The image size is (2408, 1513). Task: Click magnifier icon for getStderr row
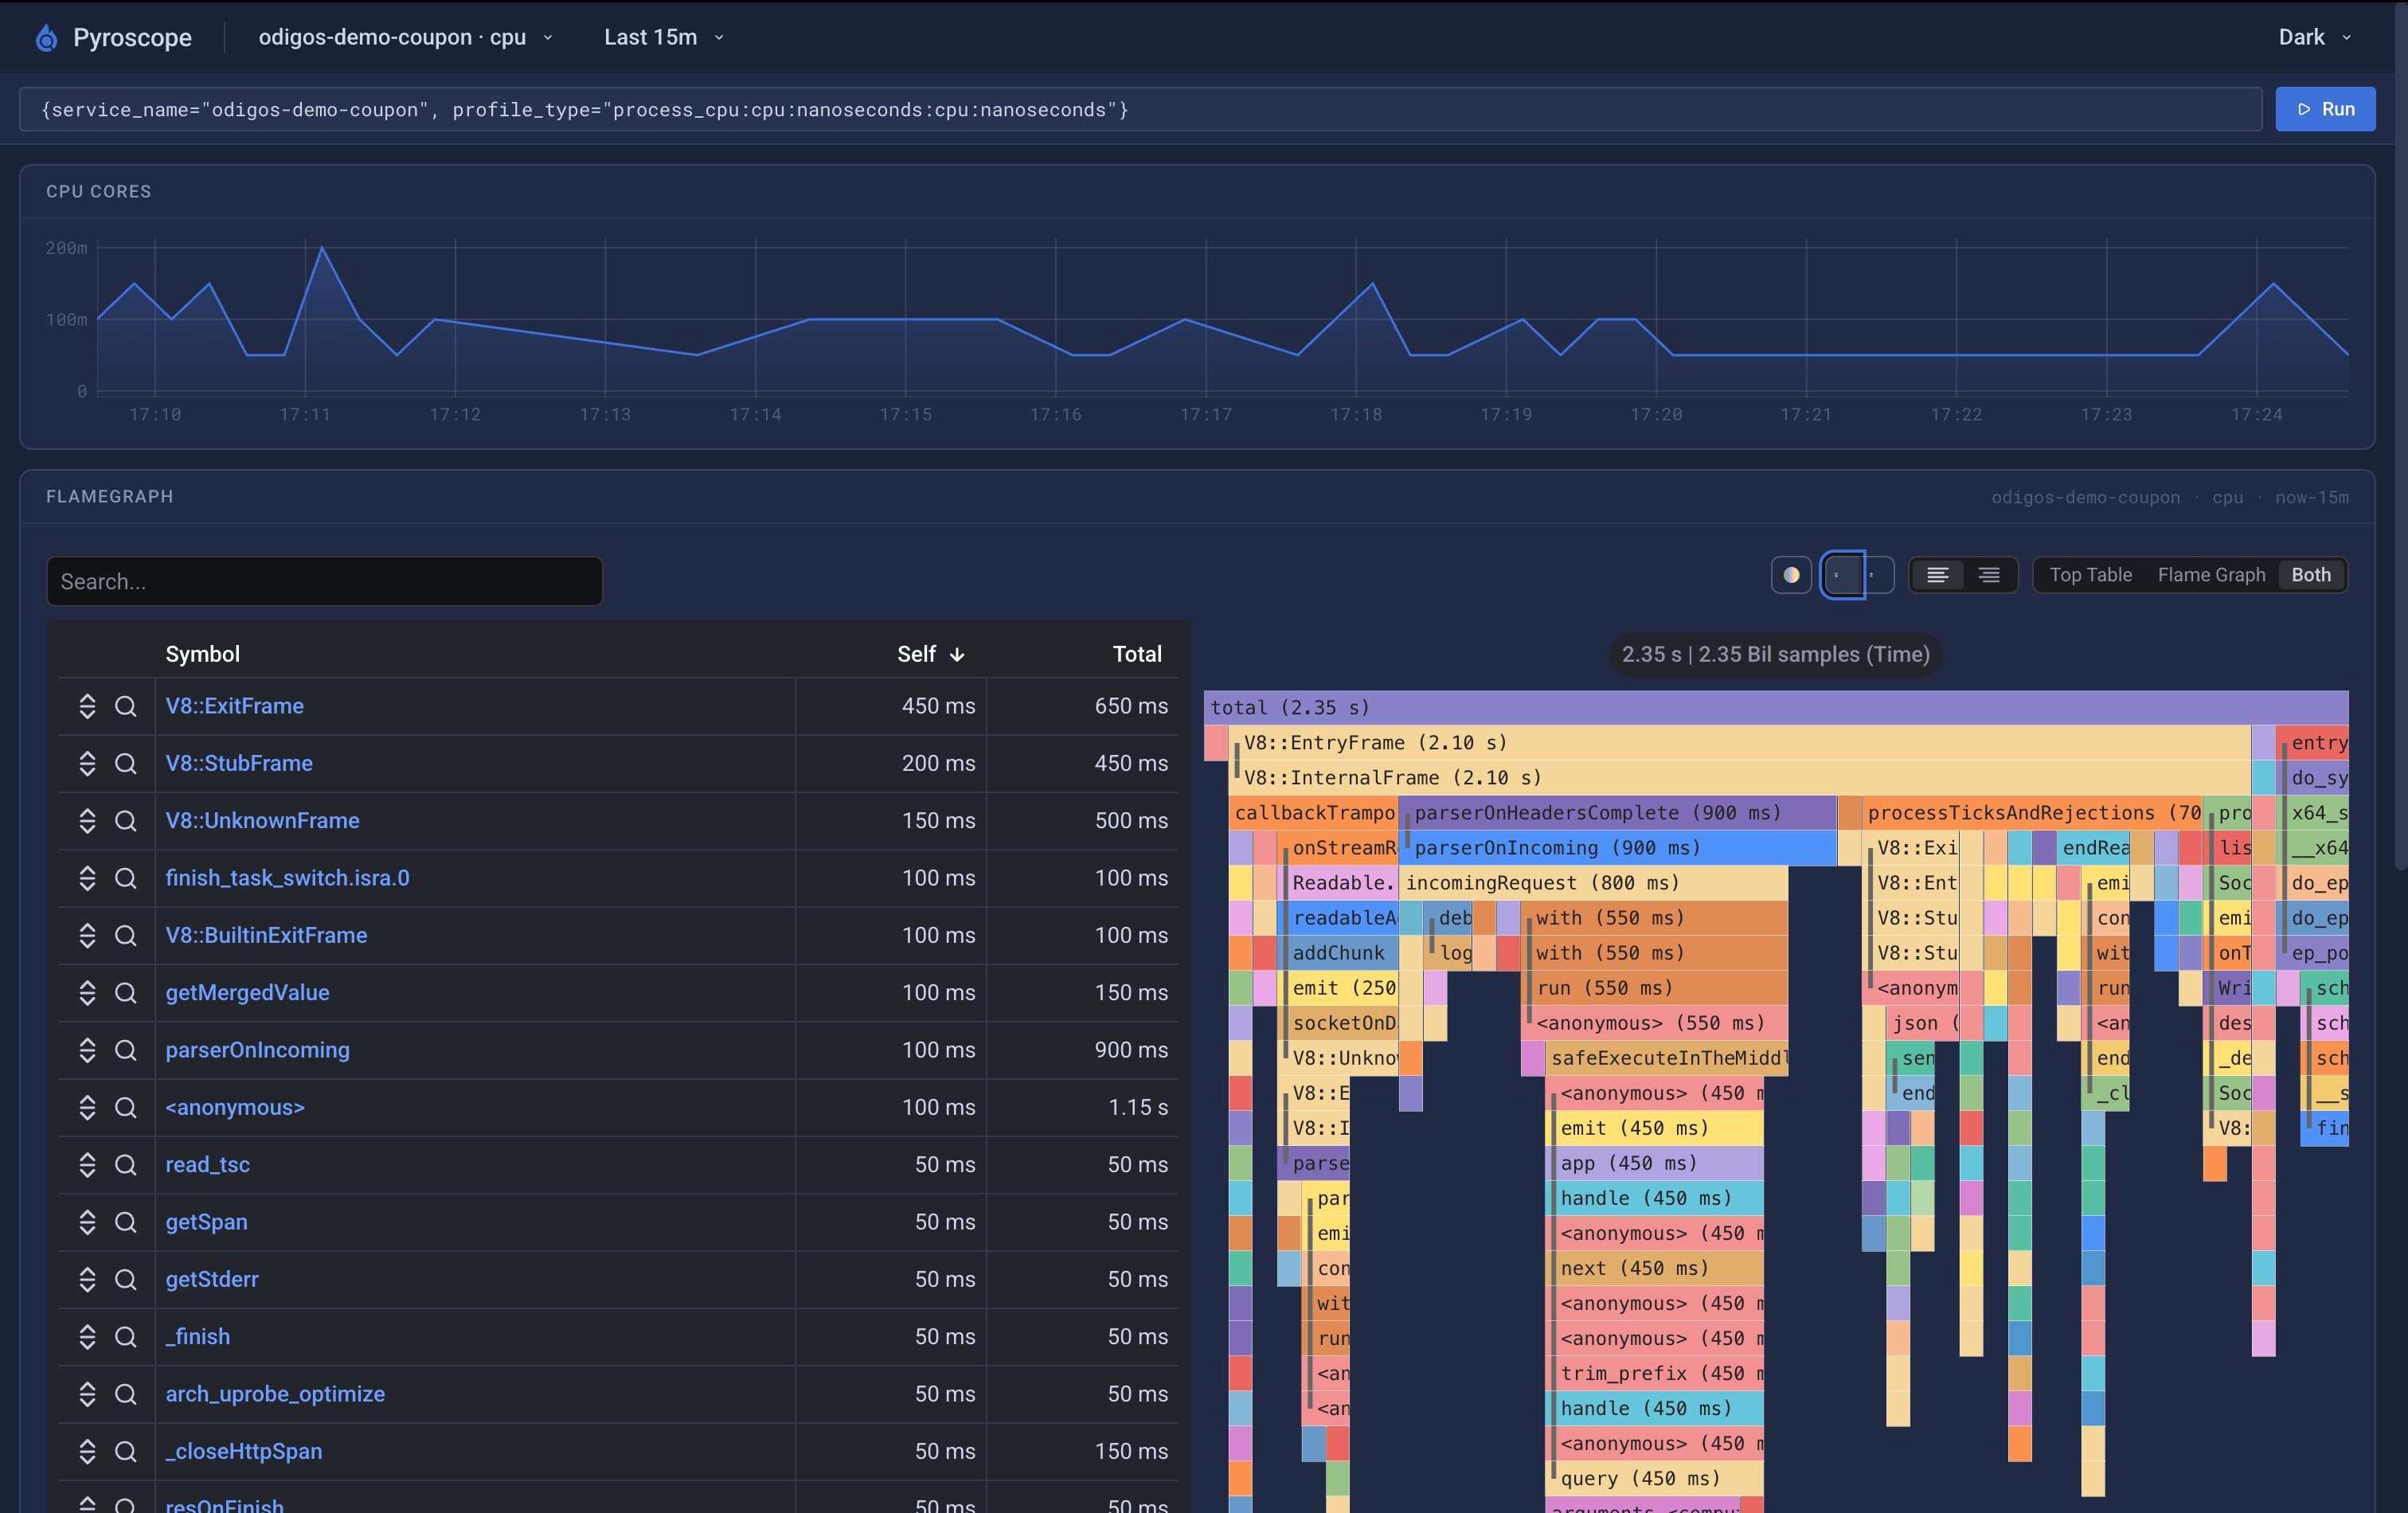pyautogui.click(x=125, y=1279)
